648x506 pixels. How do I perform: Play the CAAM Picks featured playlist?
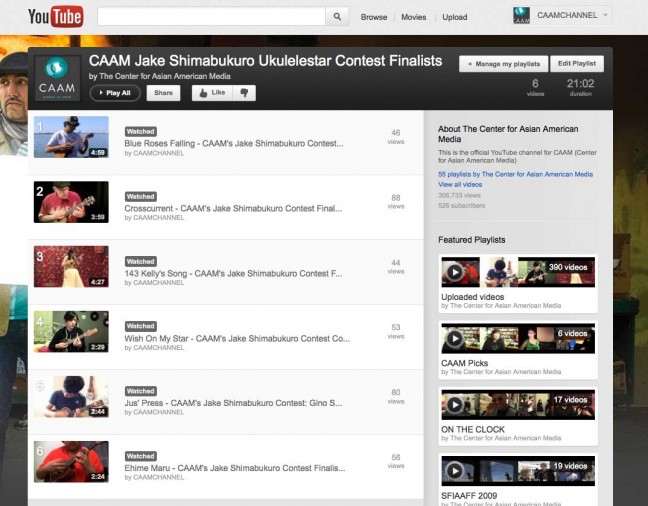click(x=454, y=338)
